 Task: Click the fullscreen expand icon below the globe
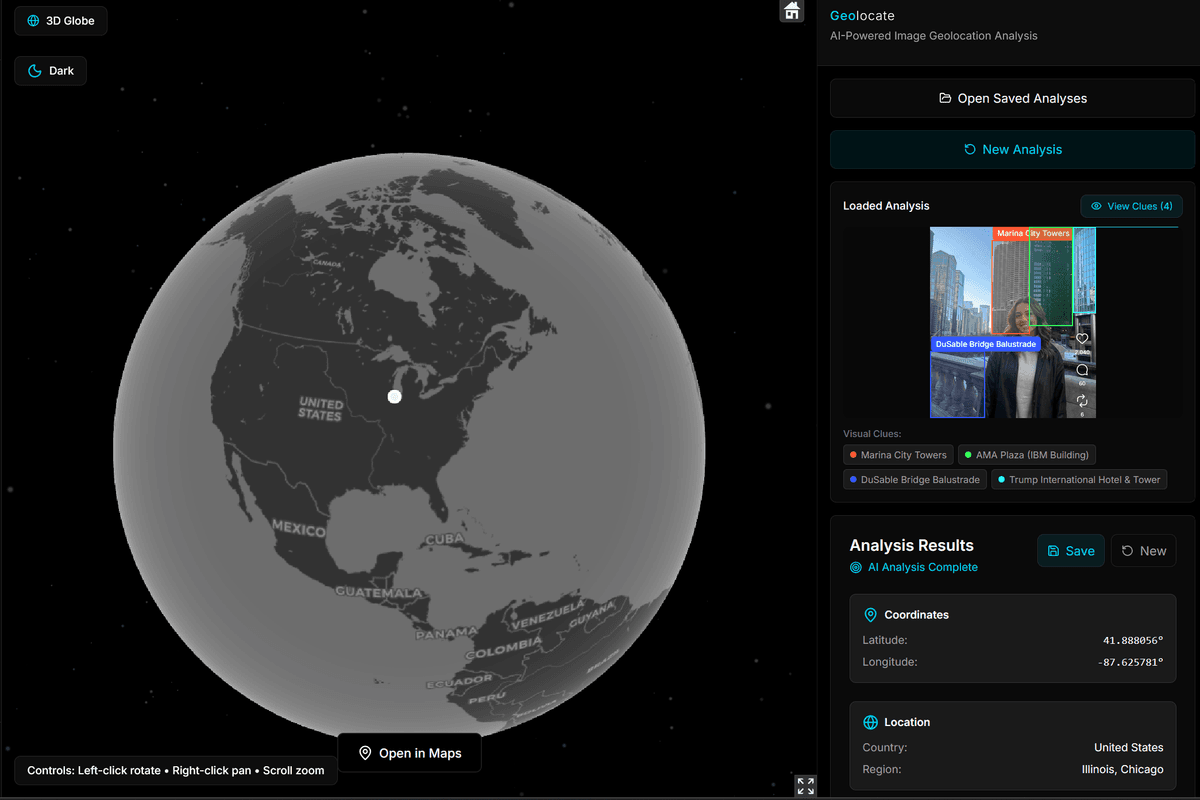pos(806,786)
